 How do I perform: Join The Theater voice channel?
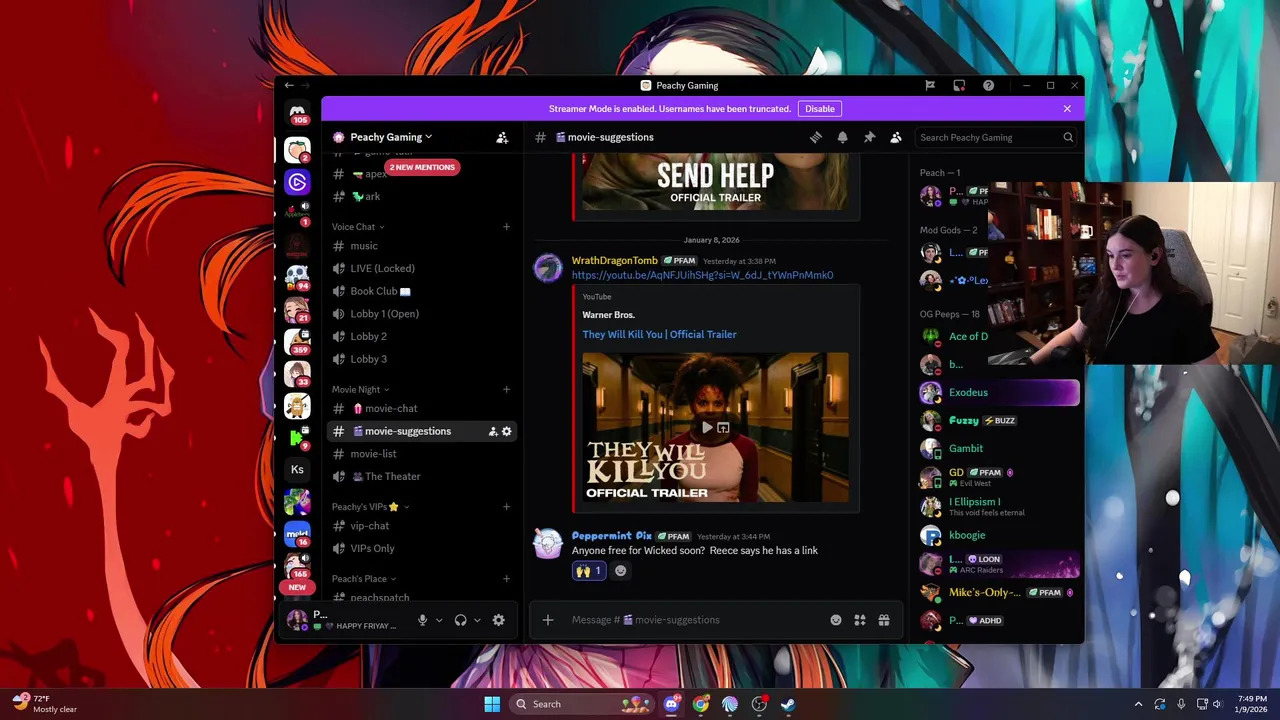point(421,476)
